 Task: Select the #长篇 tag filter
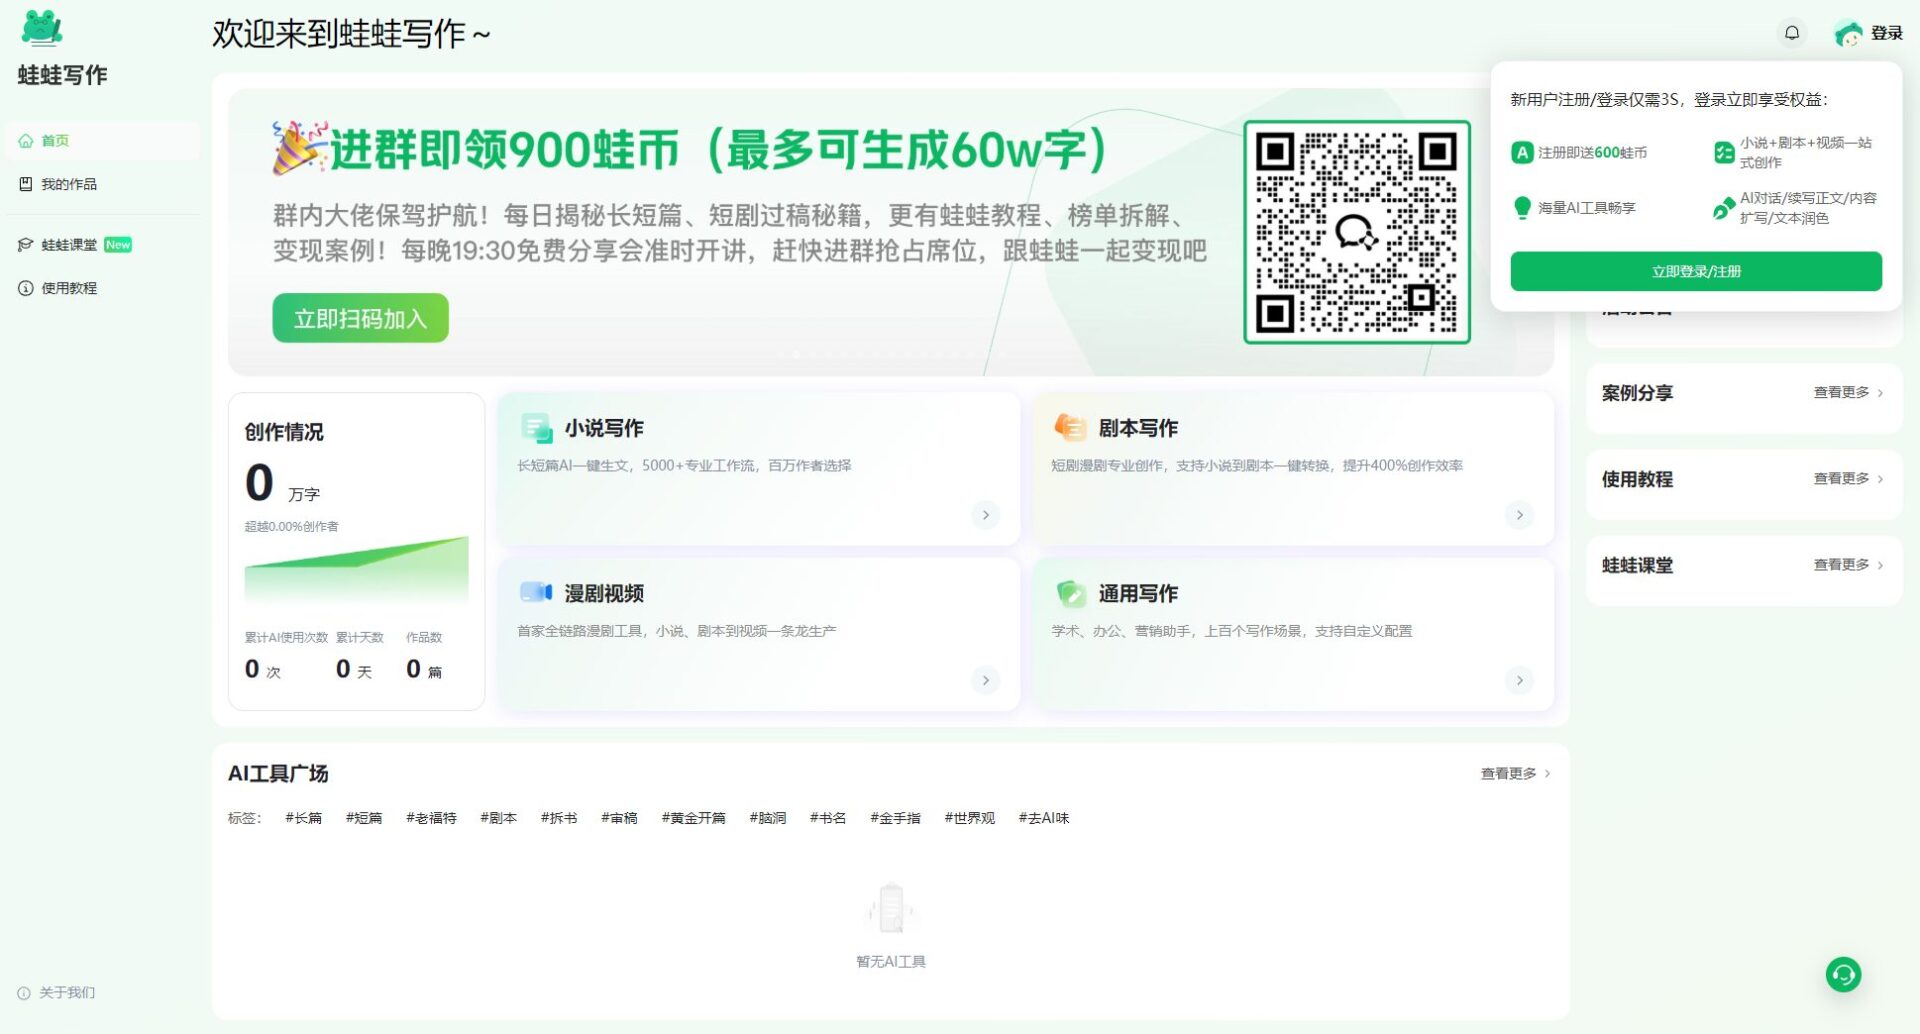[x=303, y=818]
